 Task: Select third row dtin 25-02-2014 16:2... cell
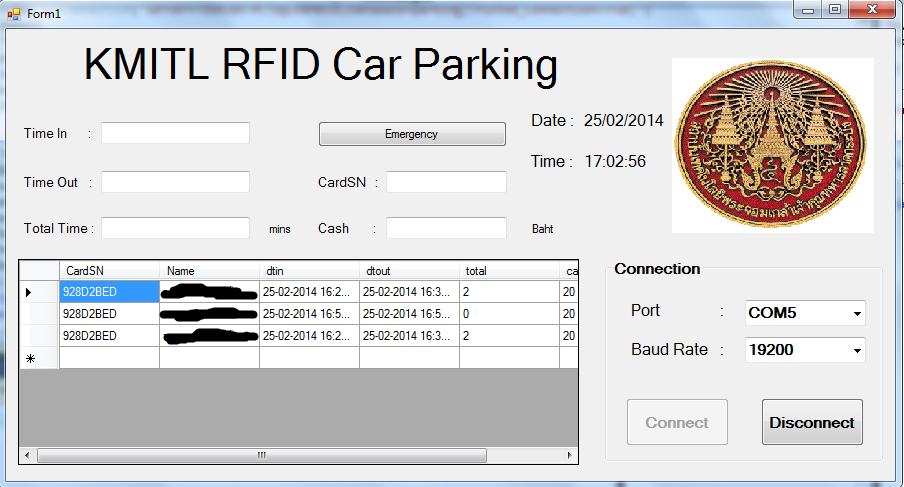click(x=310, y=335)
